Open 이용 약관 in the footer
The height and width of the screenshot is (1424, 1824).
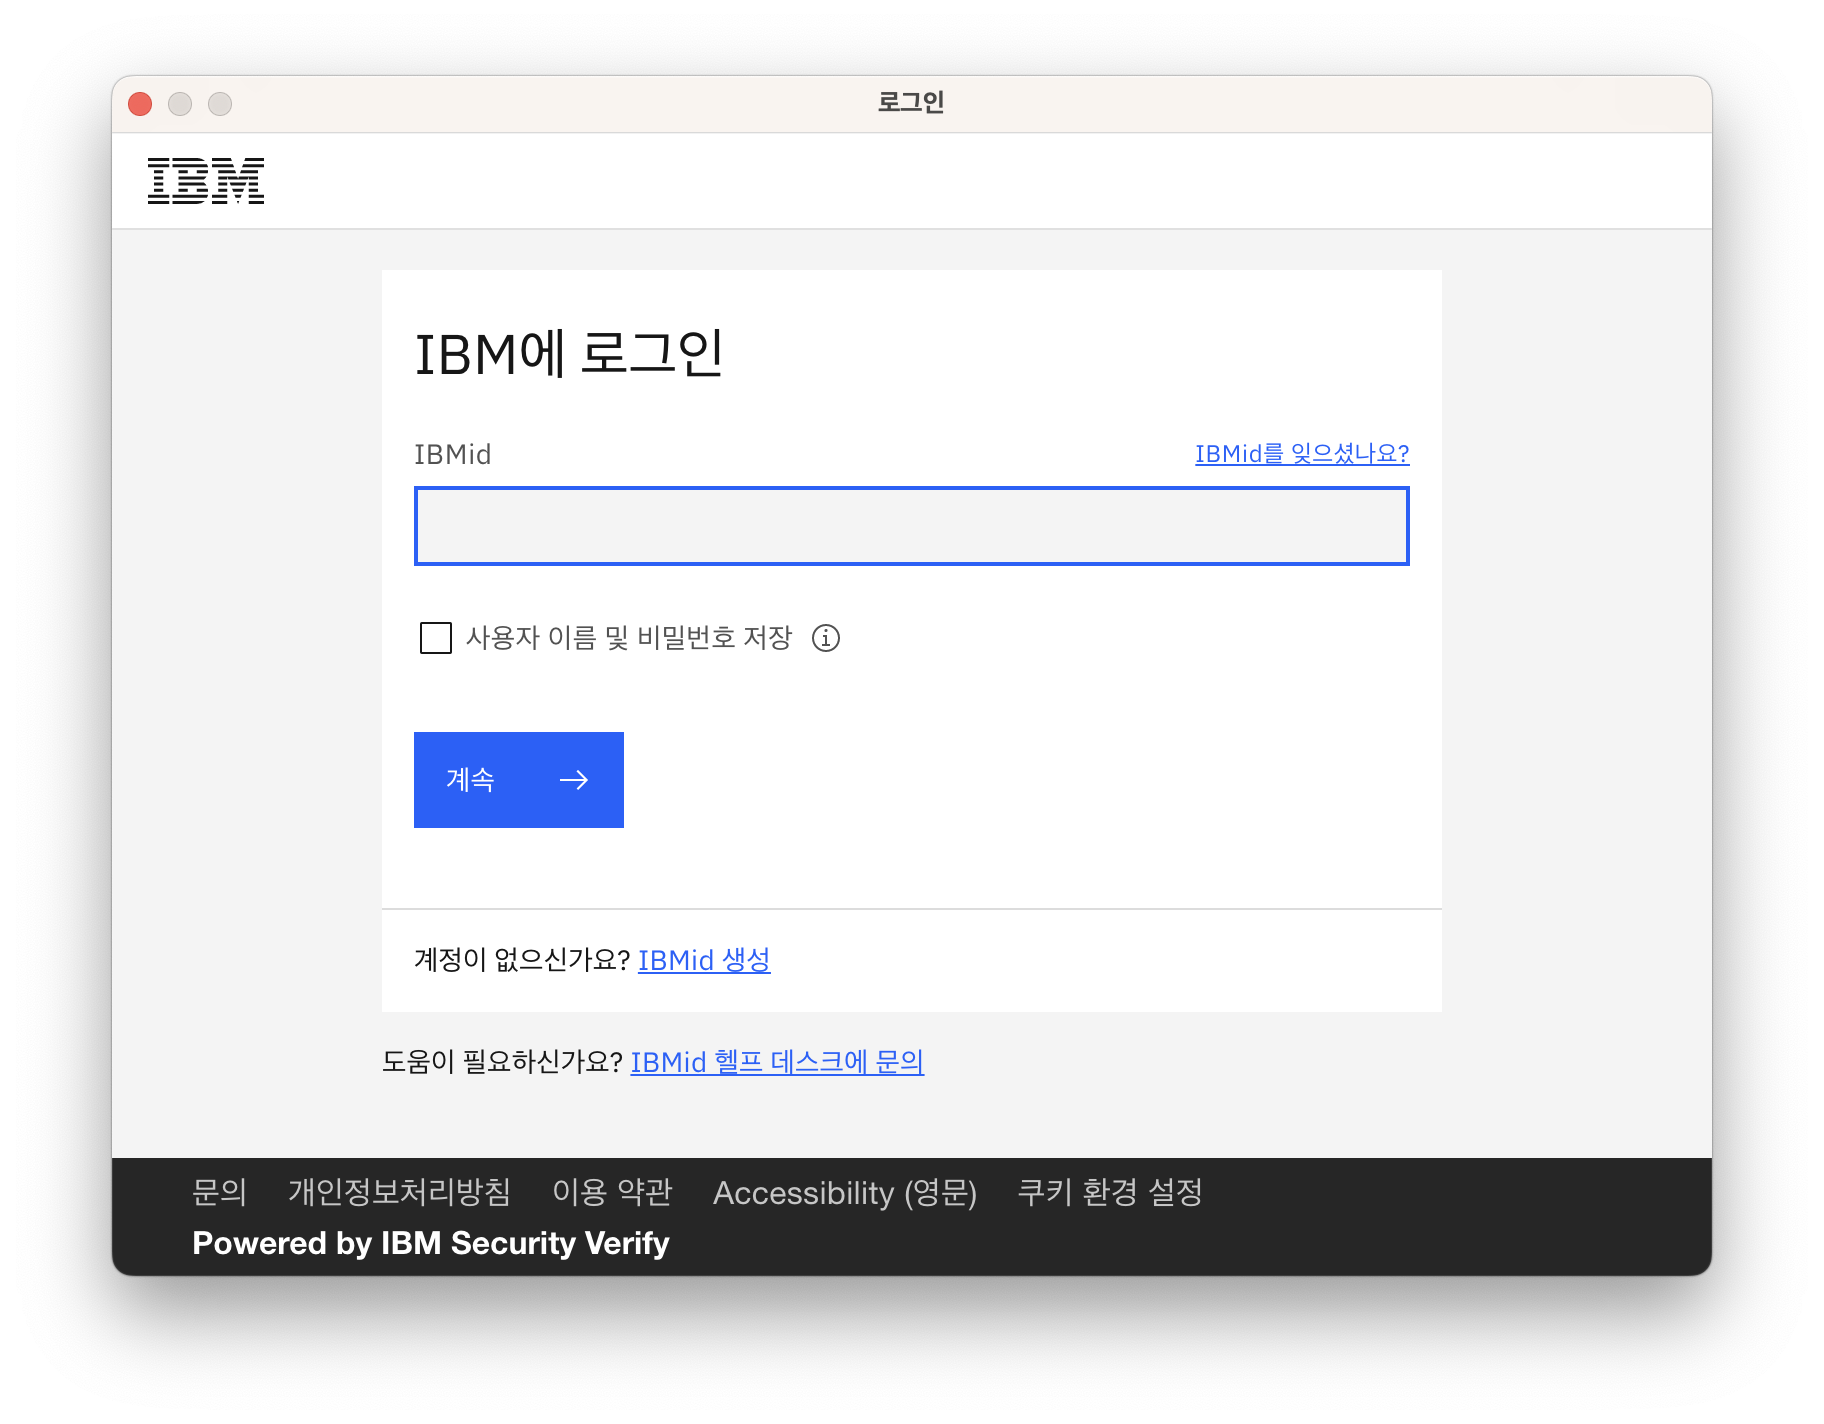[612, 1192]
